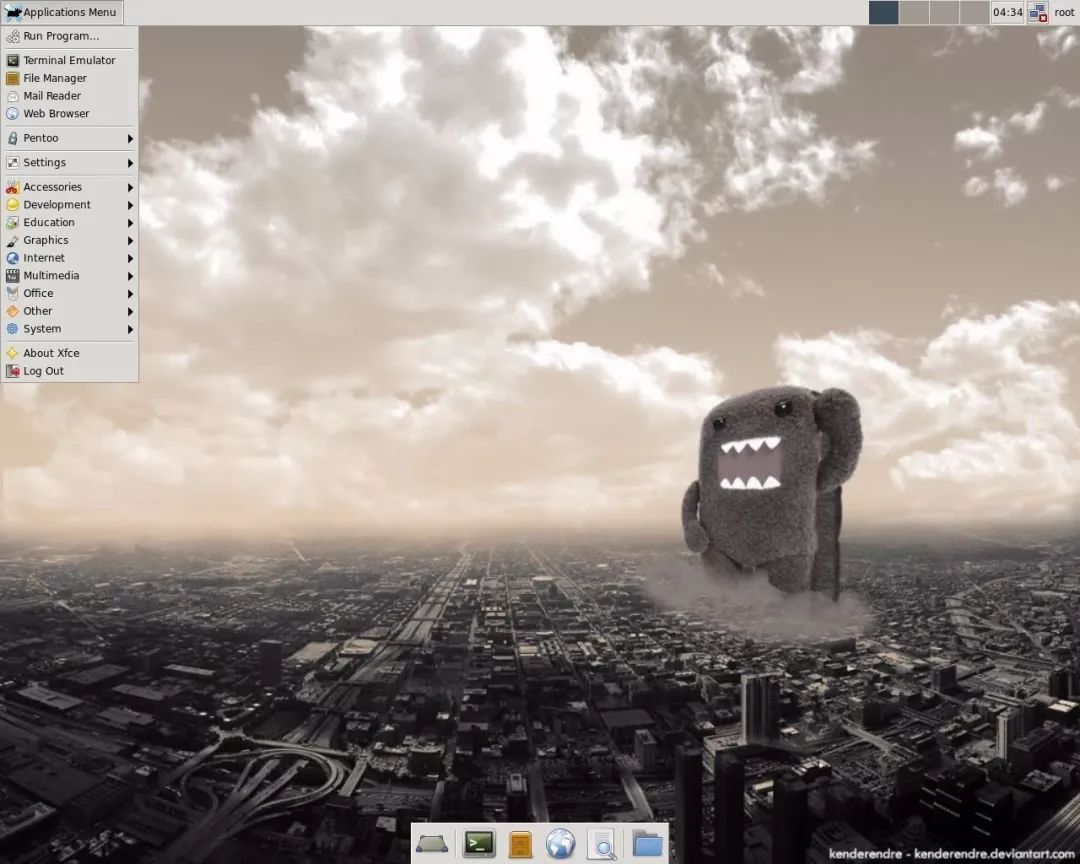Click the globe browser icon in the dock
Viewport: 1080px width, 864px height.
point(560,844)
